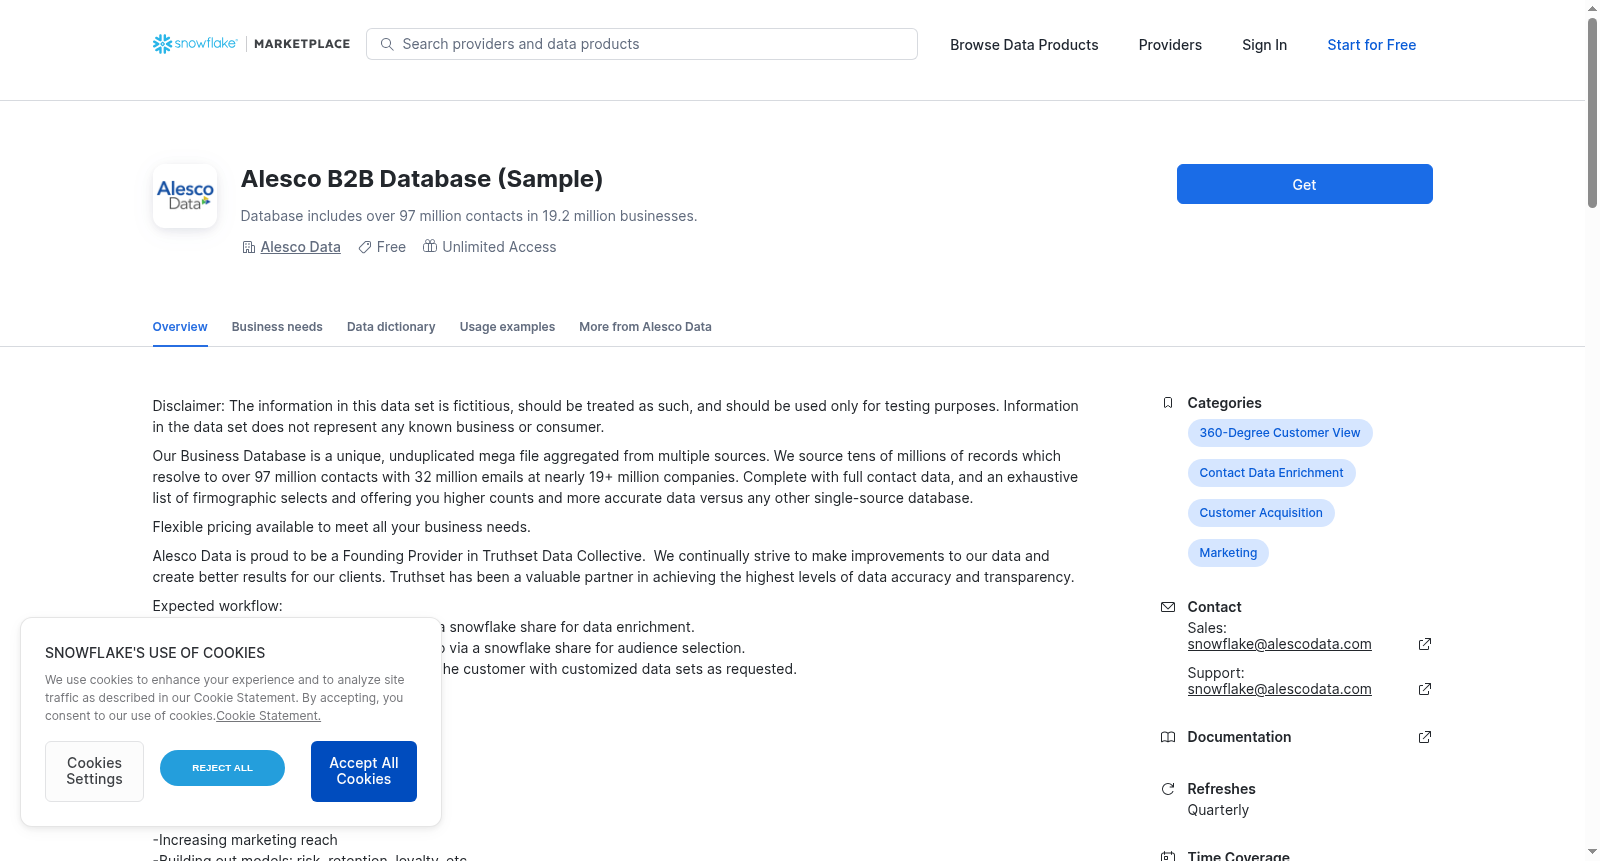Click the 'Flexible pricing available' sentence

click(x=342, y=527)
